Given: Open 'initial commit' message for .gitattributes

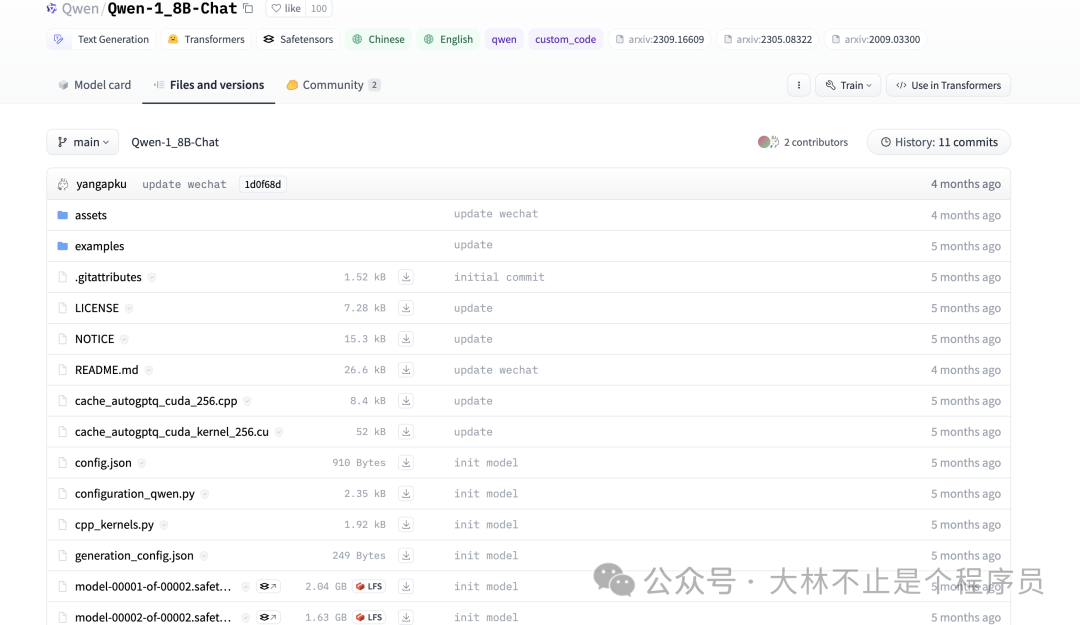Looking at the screenshot, I should pos(499,277).
